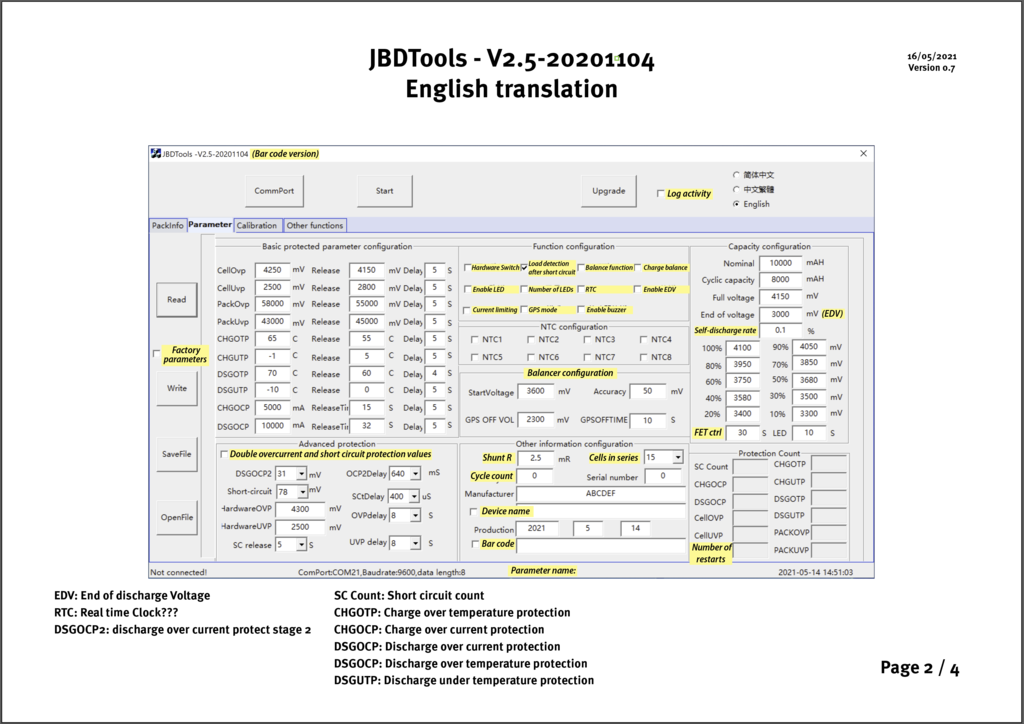Open the SC release dropdown
Image resolution: width=1024 pixels, height=724 pixels.
point(301,544)
